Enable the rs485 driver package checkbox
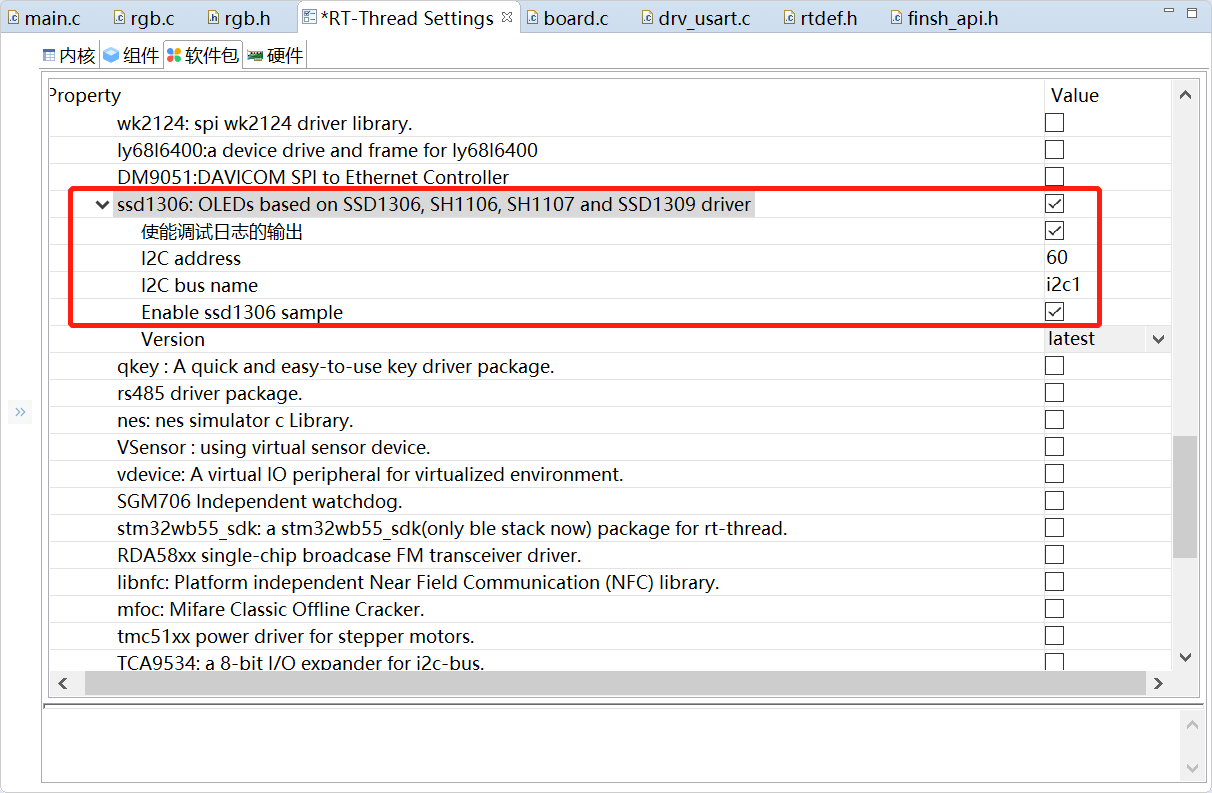1212x793 pixels. point(1054,393)
